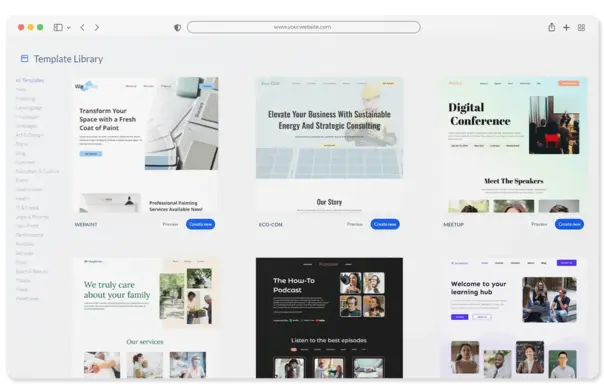Open the learning hub template thumbnail
This screenshot has width=604, height=387.
pos(514,318)
